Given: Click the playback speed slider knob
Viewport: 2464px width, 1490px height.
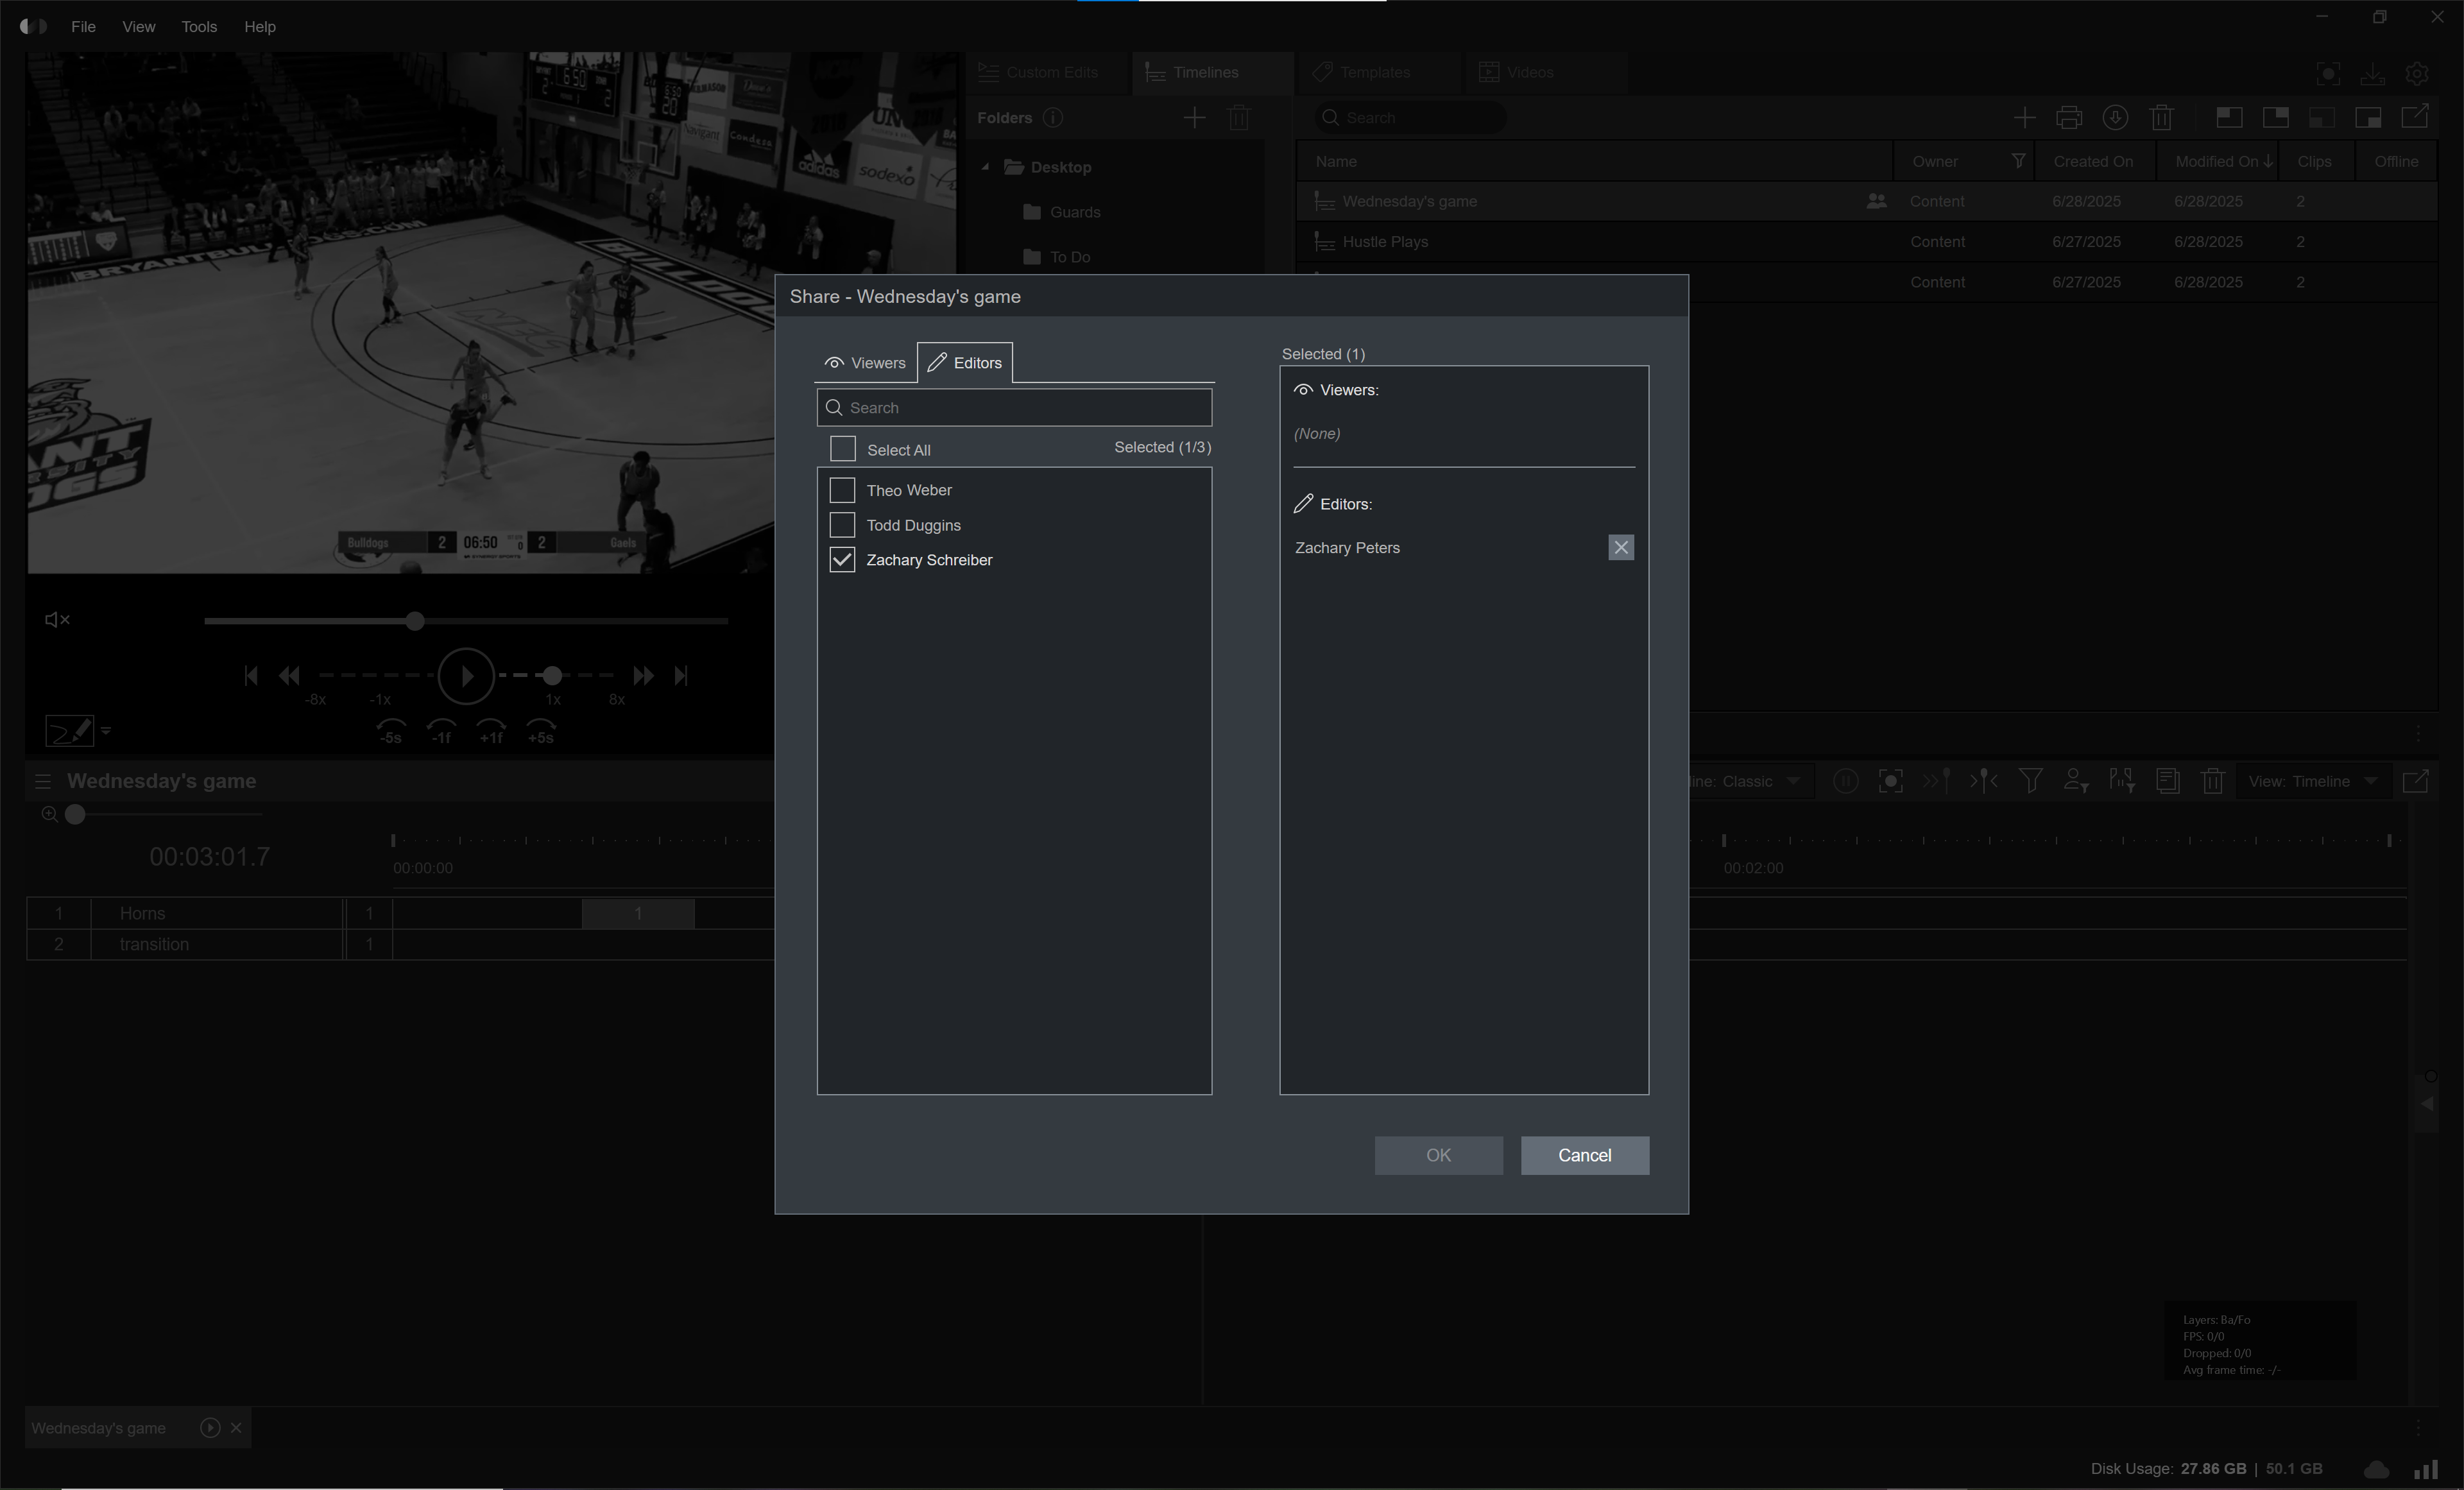Looking at the screenshot, I should 552,676.
